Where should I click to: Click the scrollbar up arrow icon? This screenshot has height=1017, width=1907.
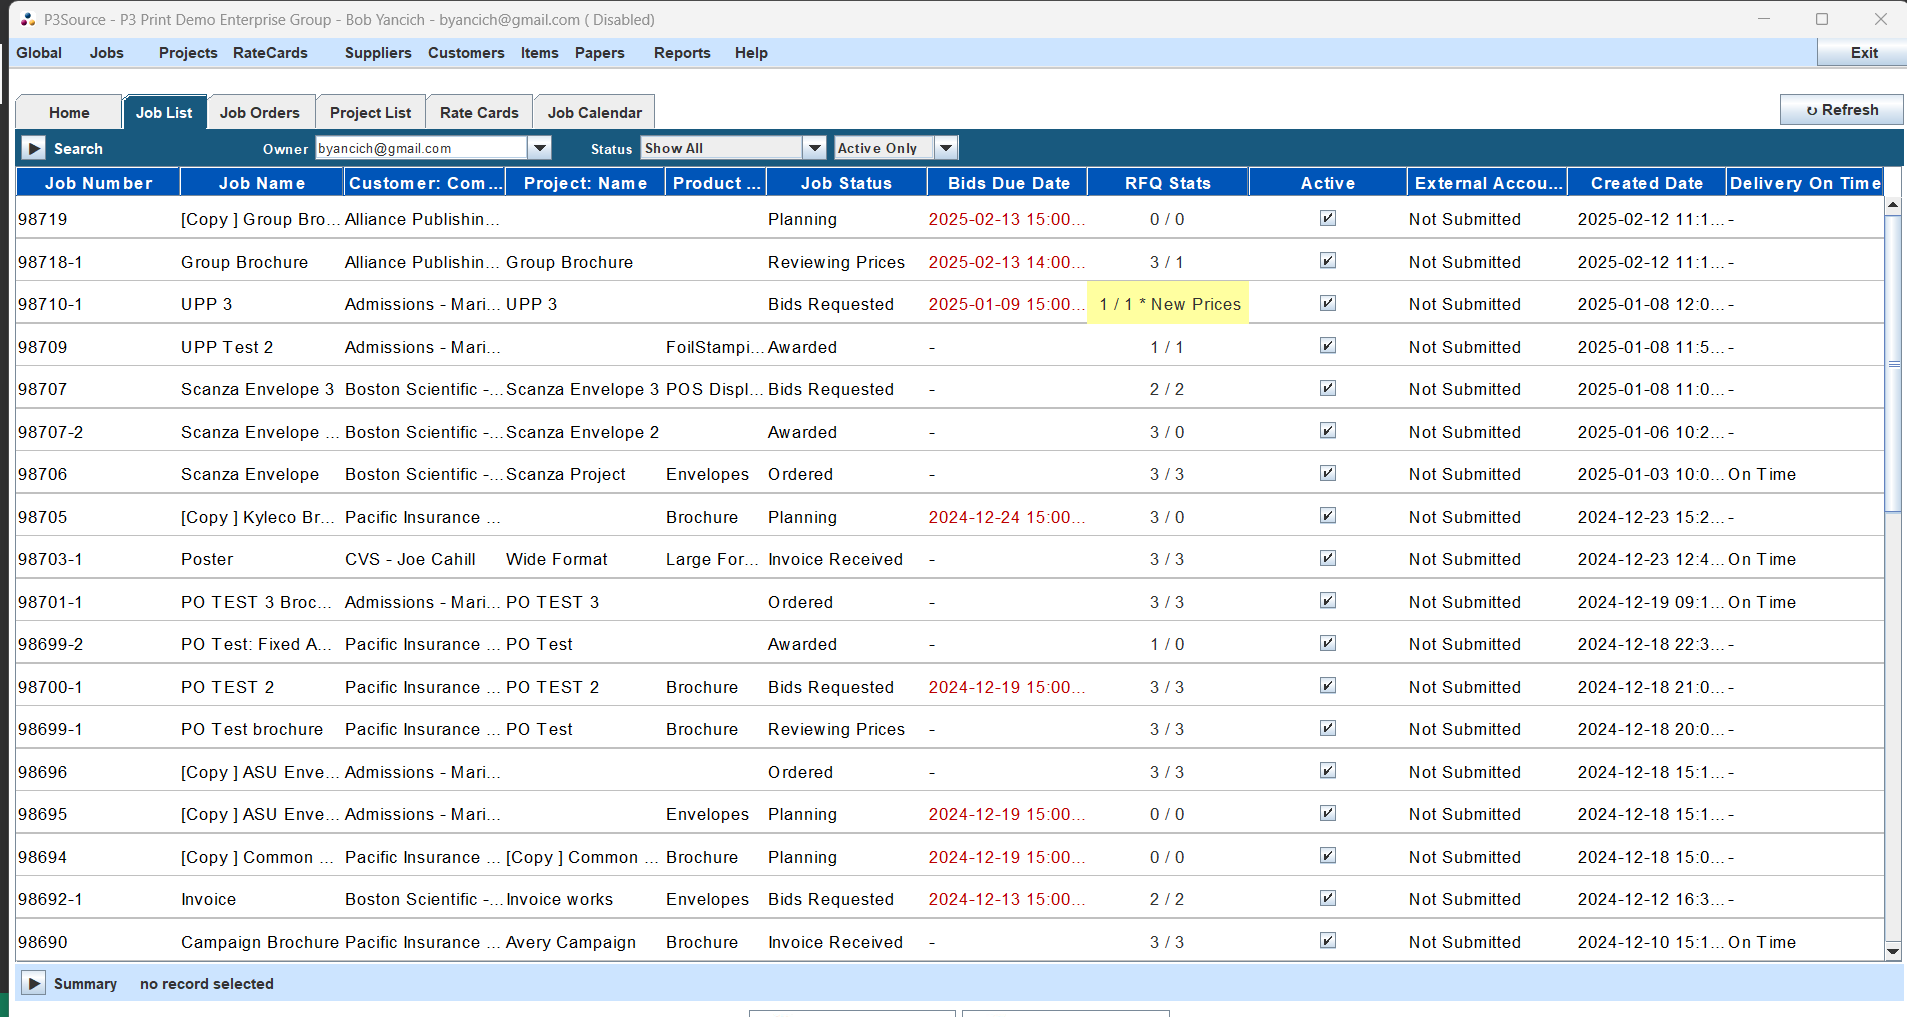(x=1891, y=204)
